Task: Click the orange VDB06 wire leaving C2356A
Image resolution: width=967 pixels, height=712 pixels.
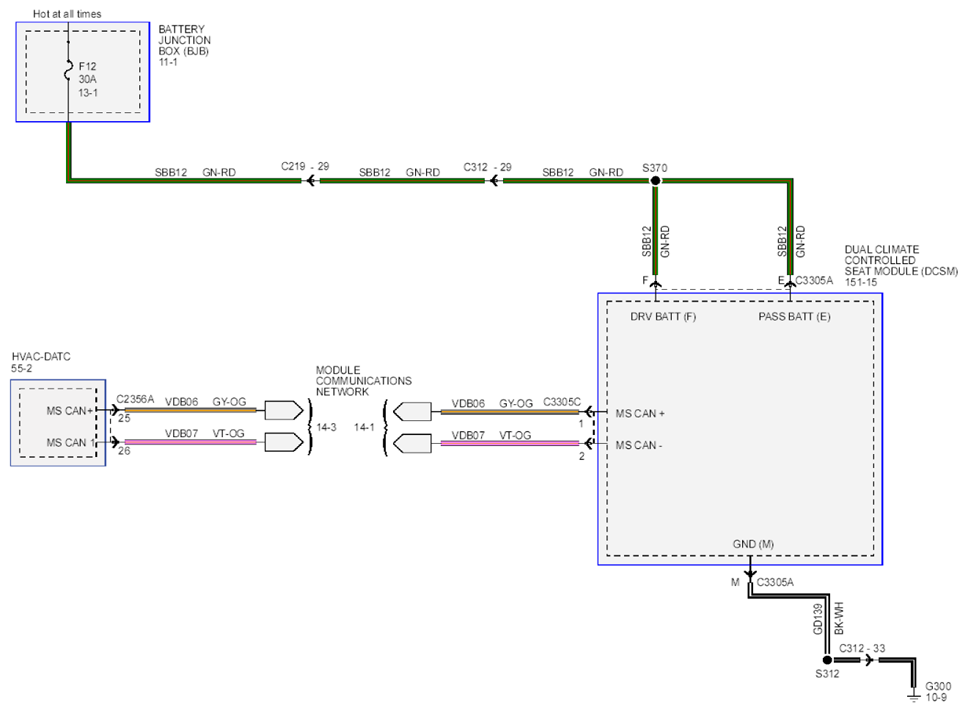Action: [x=191, y=410]
